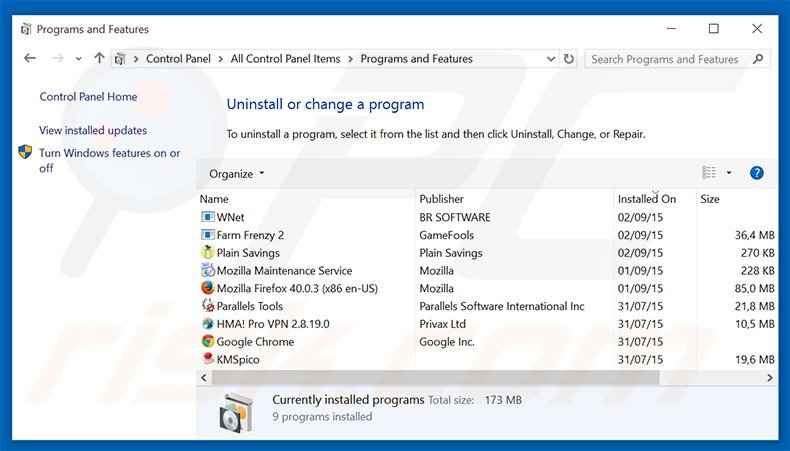Click Parallels Software International Inc cell

[502, 306]
